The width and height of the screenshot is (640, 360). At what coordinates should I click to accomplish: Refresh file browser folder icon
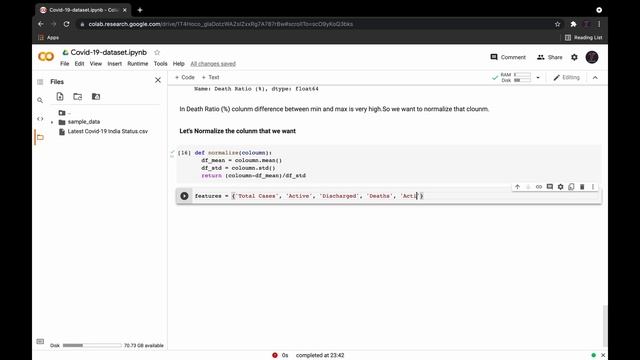click(78, 97)
